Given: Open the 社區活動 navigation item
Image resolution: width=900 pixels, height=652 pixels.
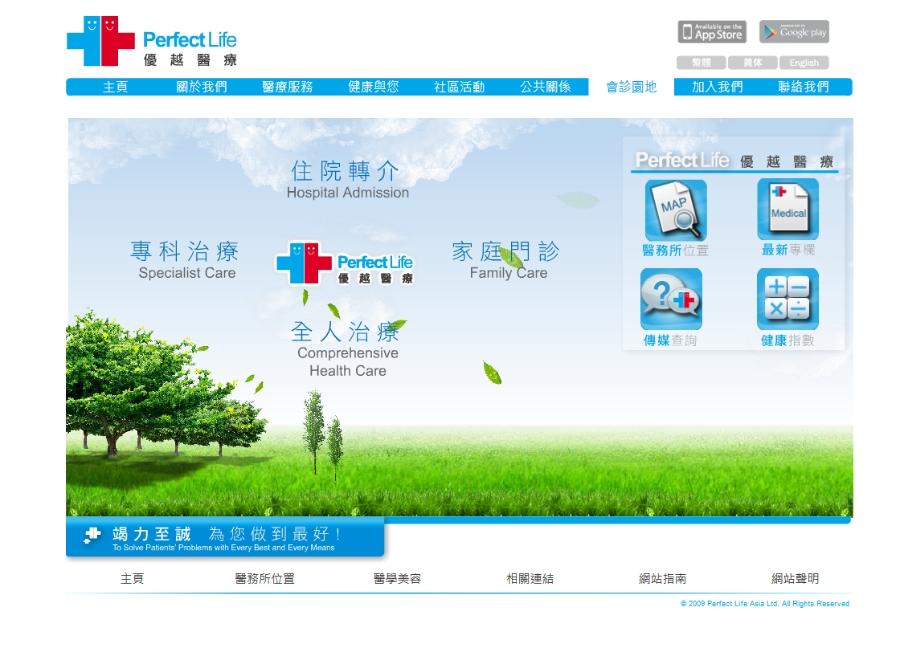Looking at the screenshot, I should (459, 87).
